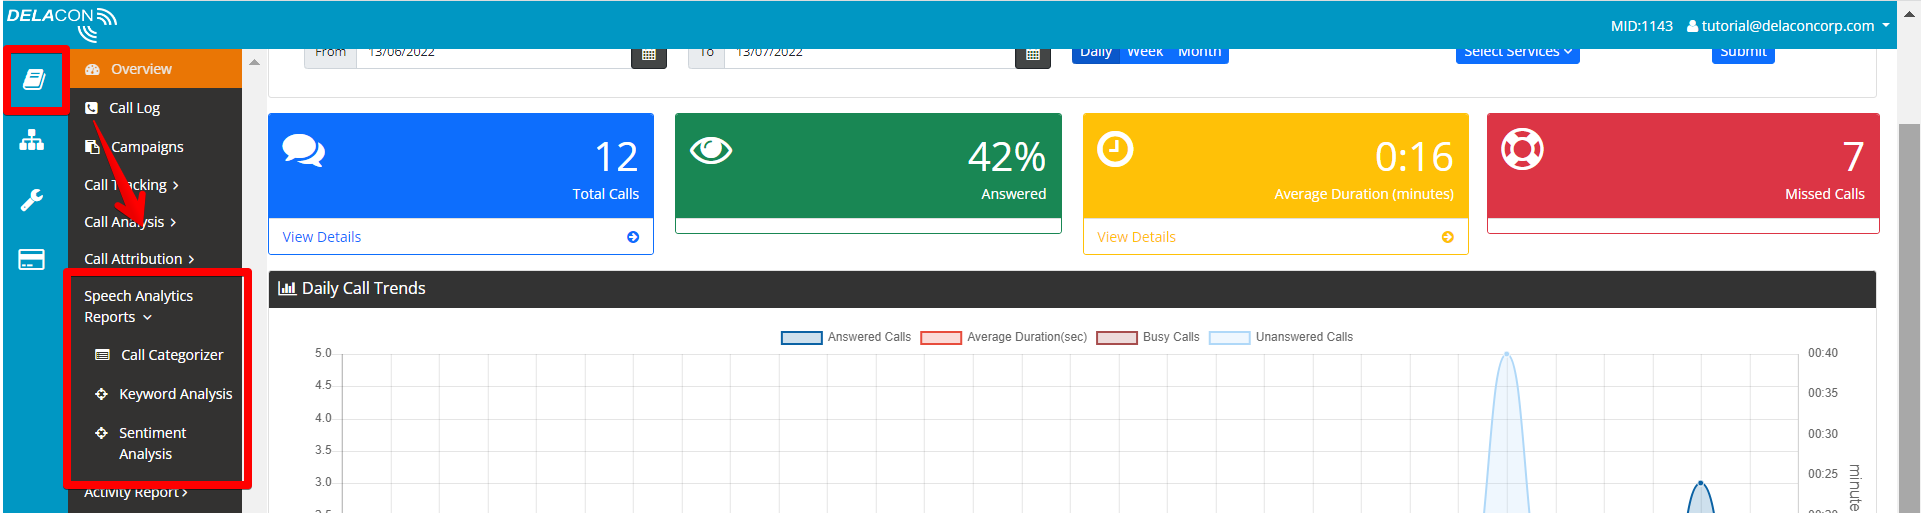
Task: Switch trend view to Daily
Action: 1096,54
